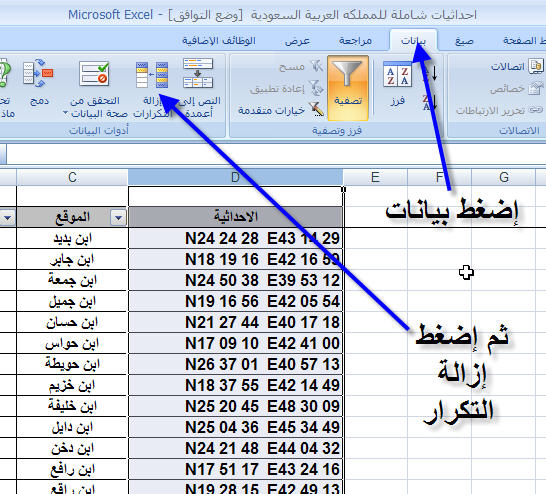Click the Remove Duplicates (إزالة التكرارات) icon

click(153, 75)
